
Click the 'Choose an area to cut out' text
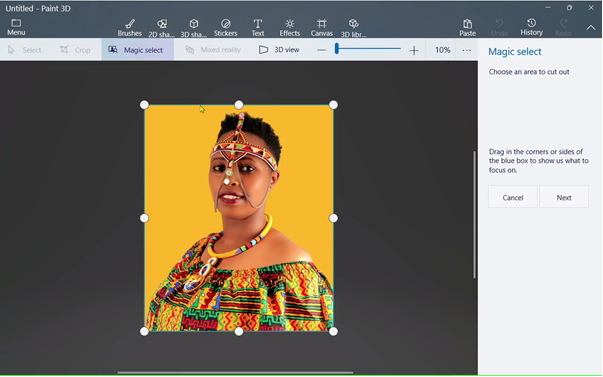pos(529,72)
